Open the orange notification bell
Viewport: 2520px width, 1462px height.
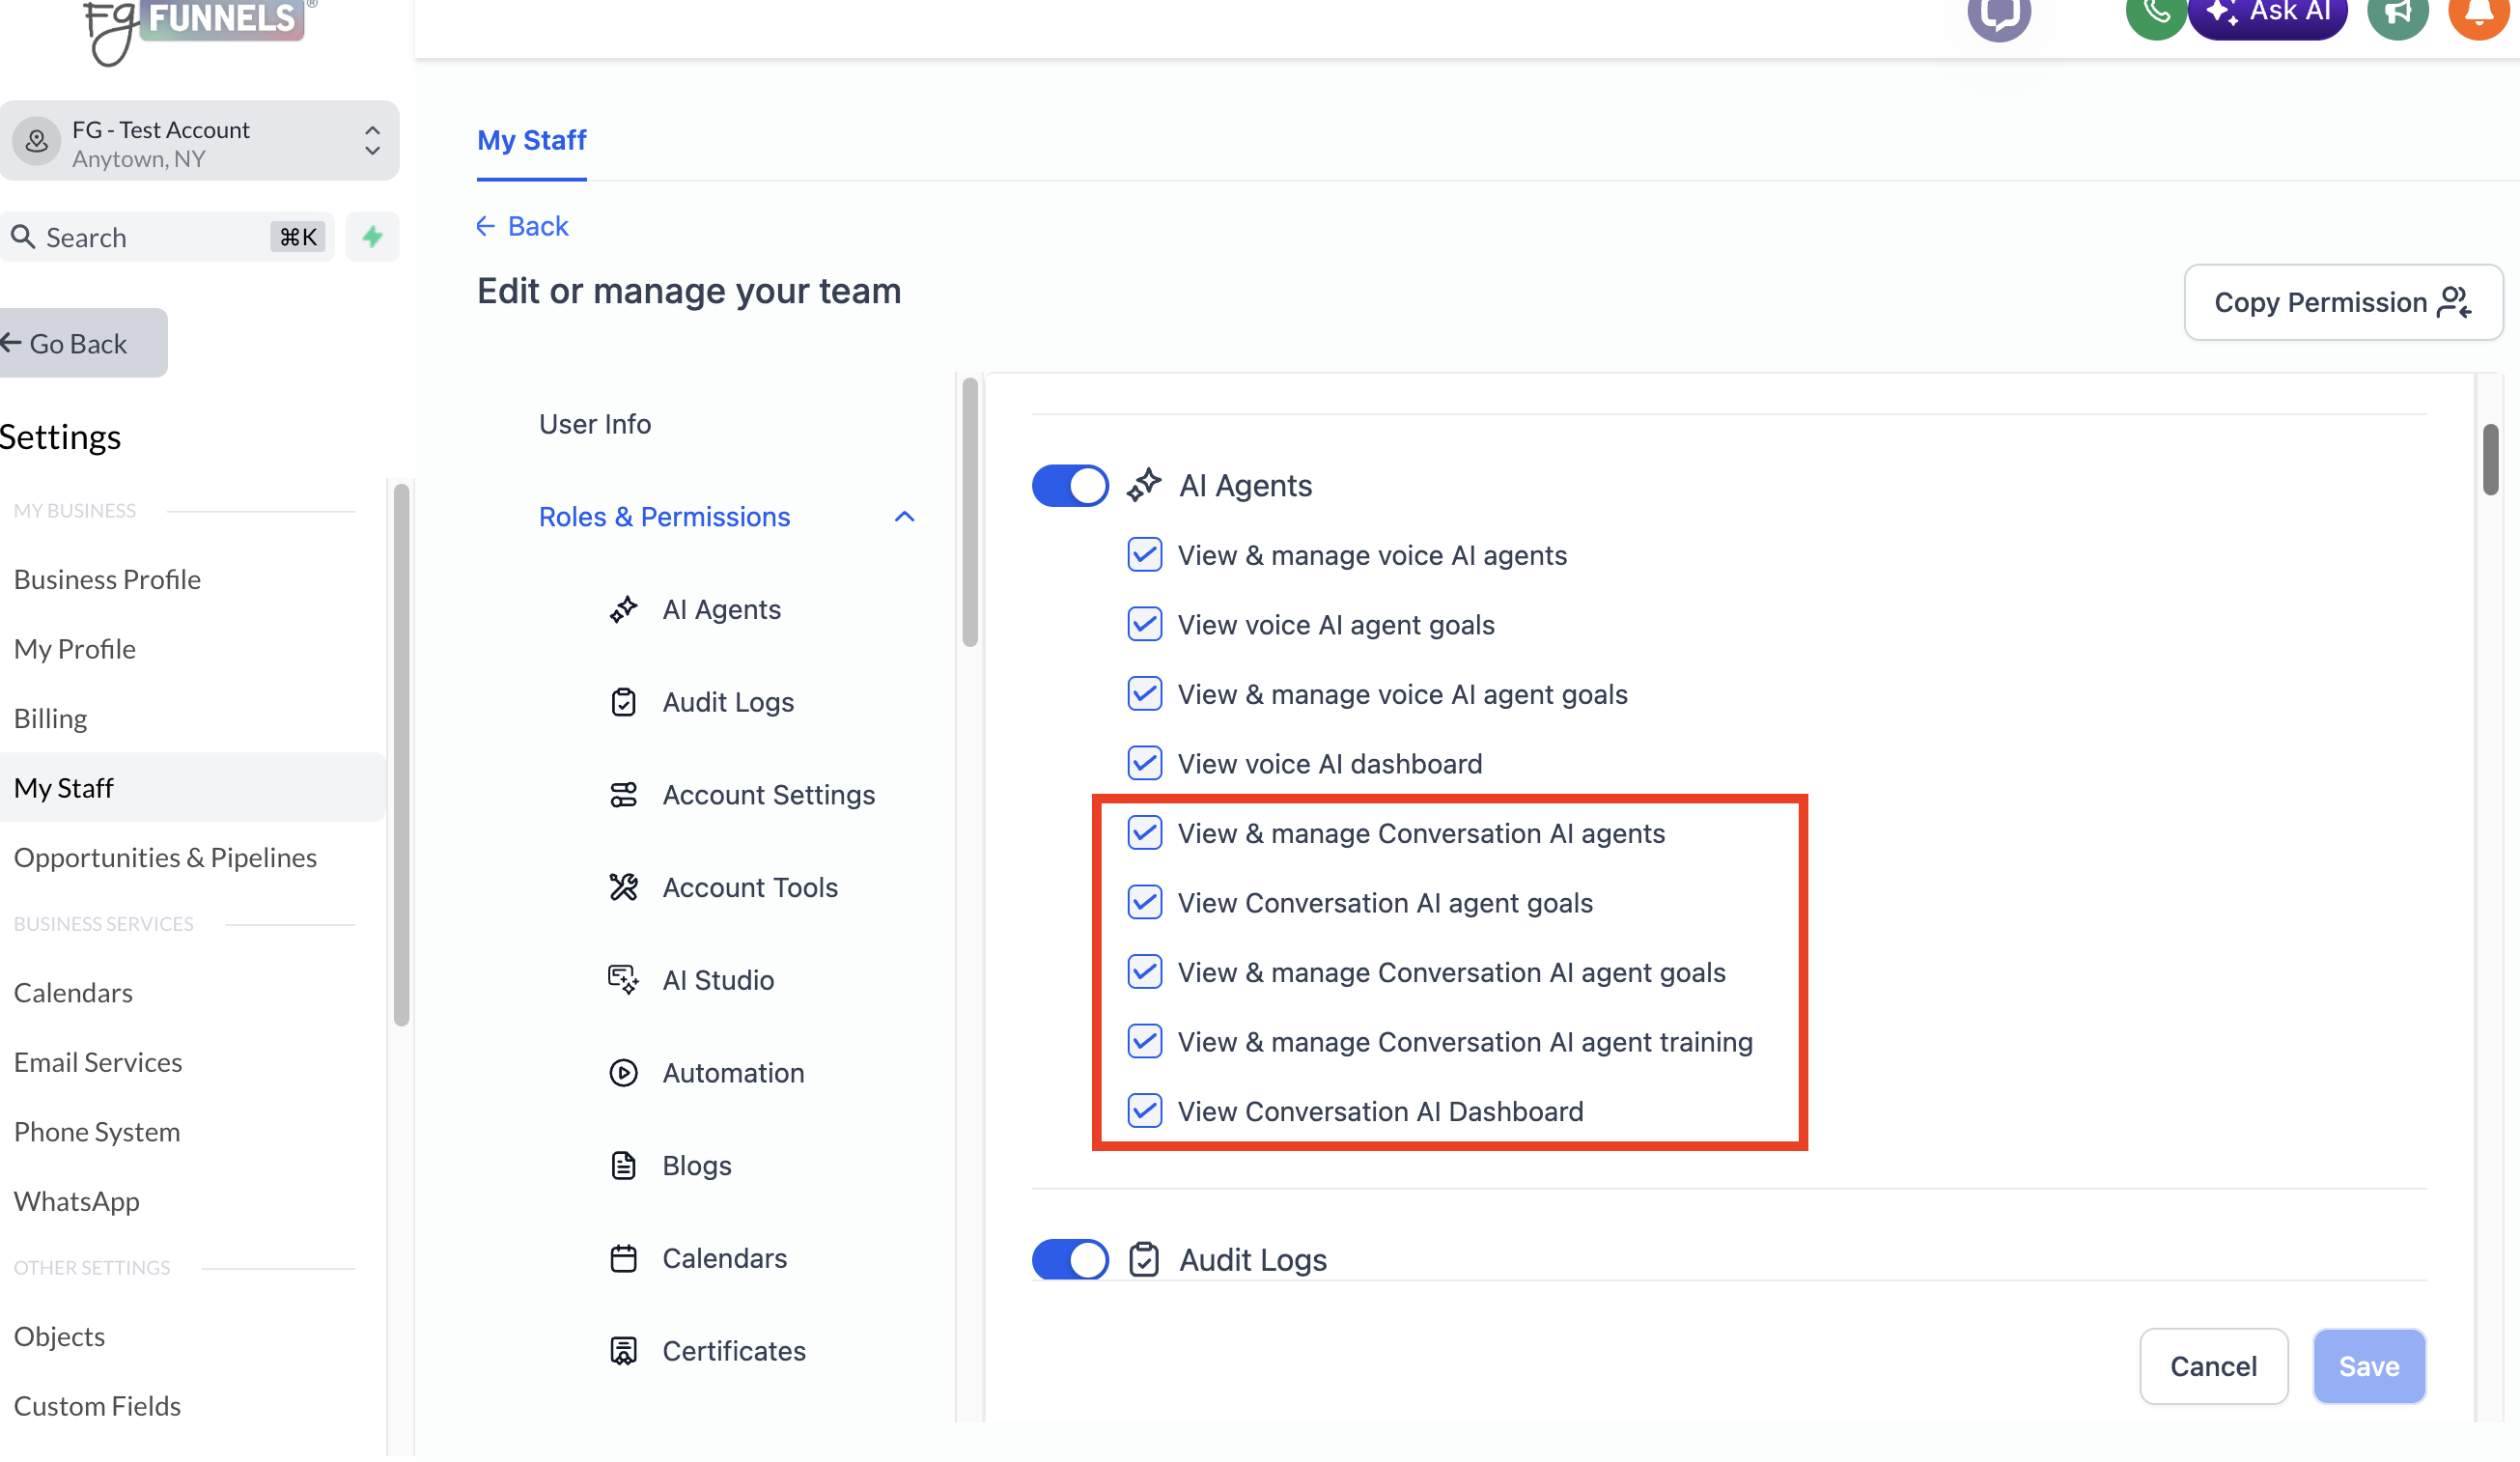[2481, 14]
